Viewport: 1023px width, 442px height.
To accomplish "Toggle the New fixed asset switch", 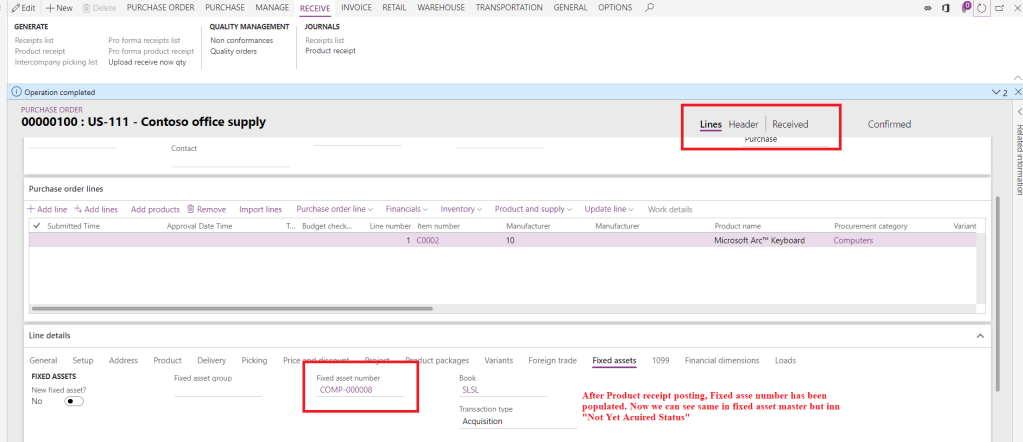I will pyautogui.click(x=73, y=401).
